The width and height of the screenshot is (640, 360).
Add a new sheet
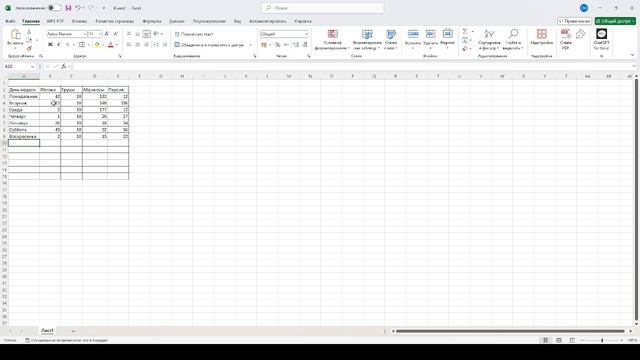(x=73, y=331)
